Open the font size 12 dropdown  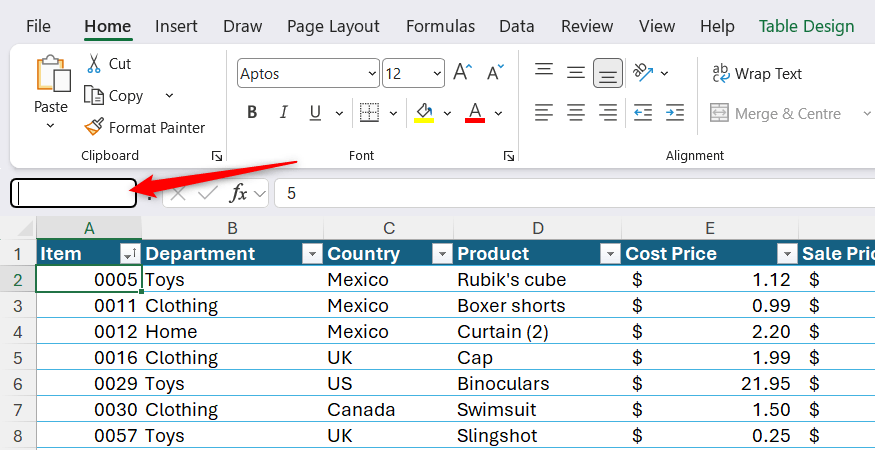pyautogui.click(x=437, y=74)
